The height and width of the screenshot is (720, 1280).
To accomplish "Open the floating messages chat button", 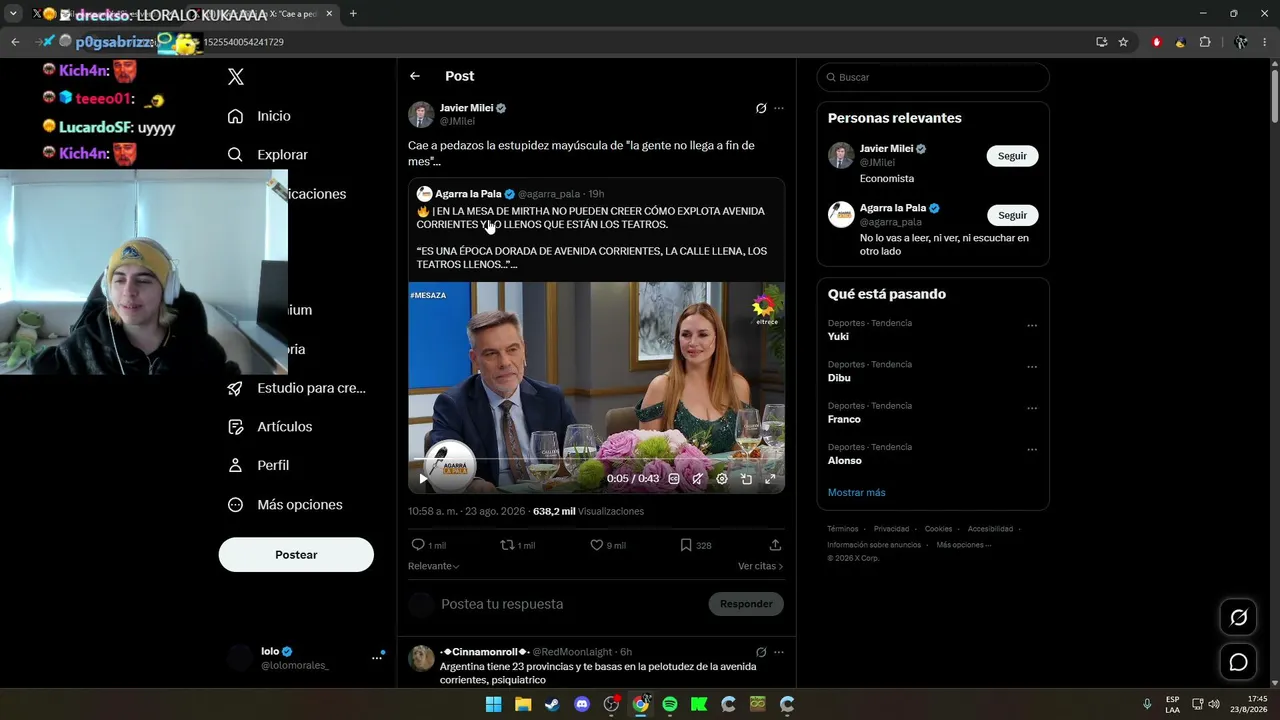I will 1238,662.
